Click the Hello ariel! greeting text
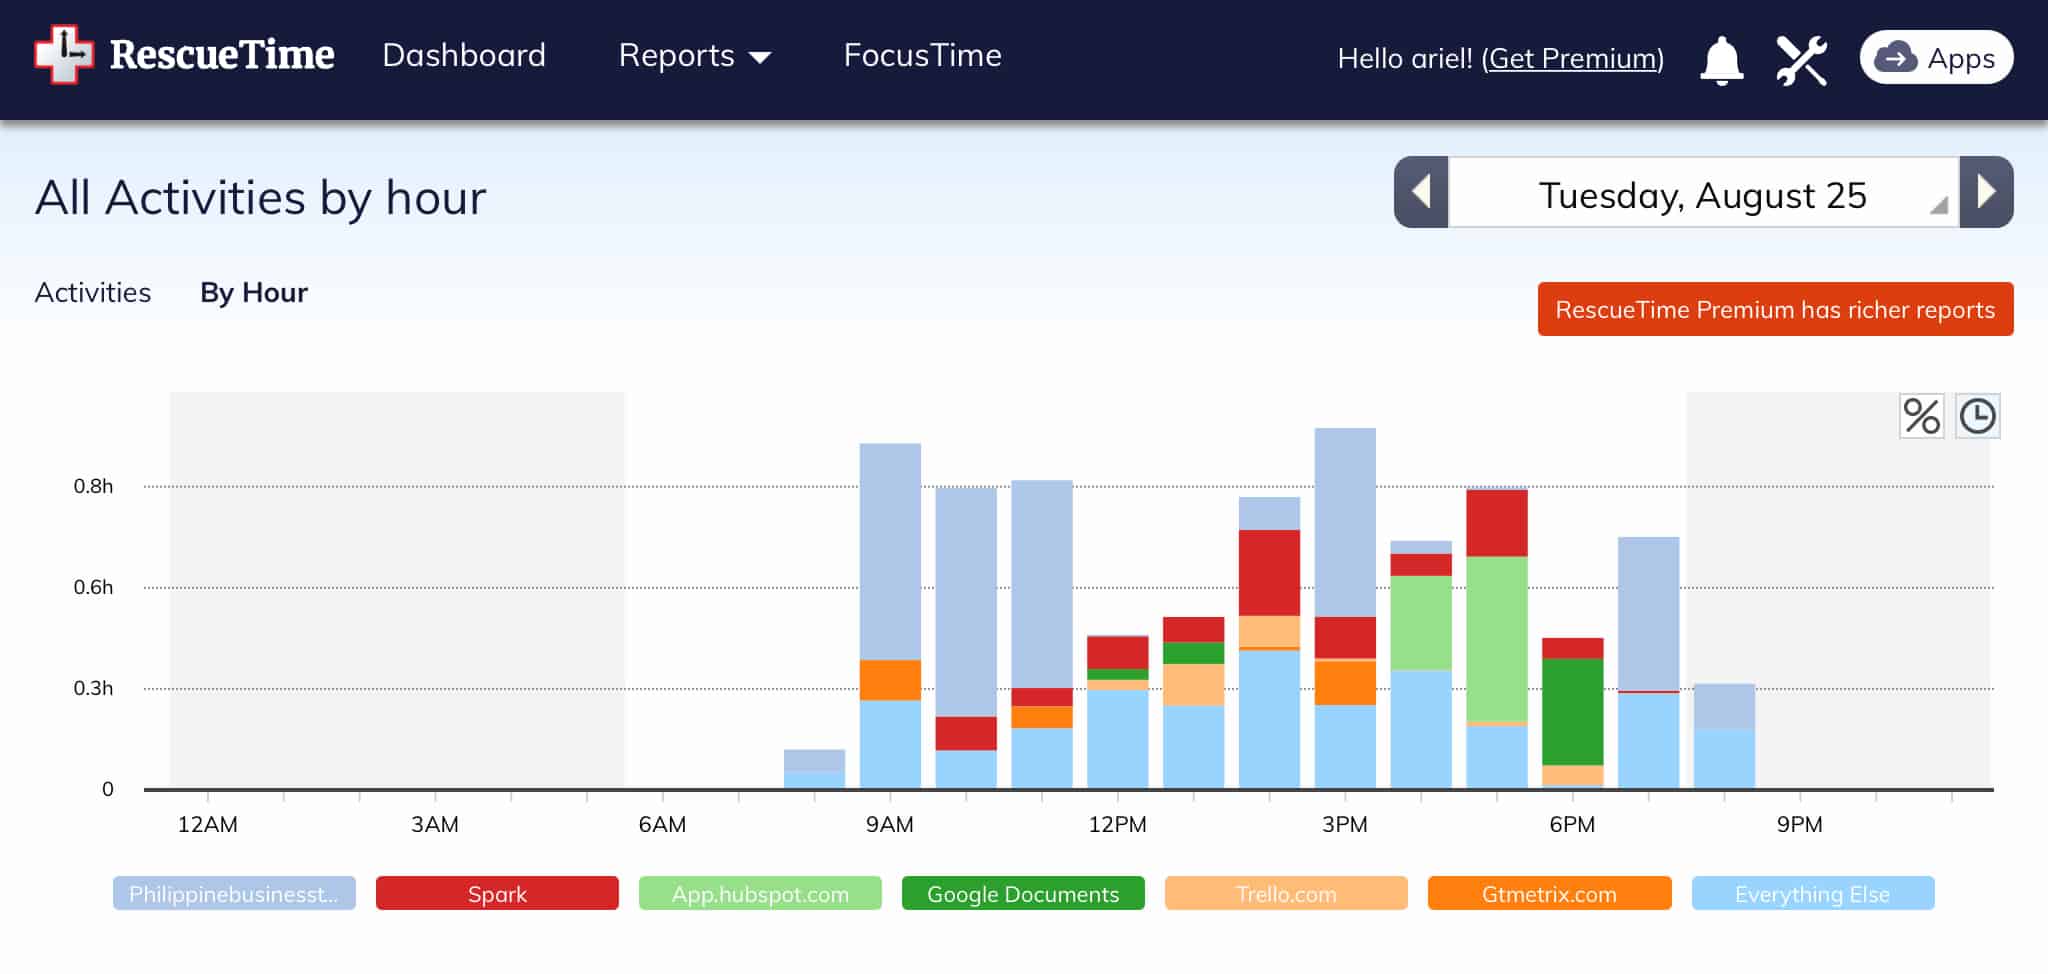The height and width of the screenshot is (974, 2048). [x=1405, y=58]
